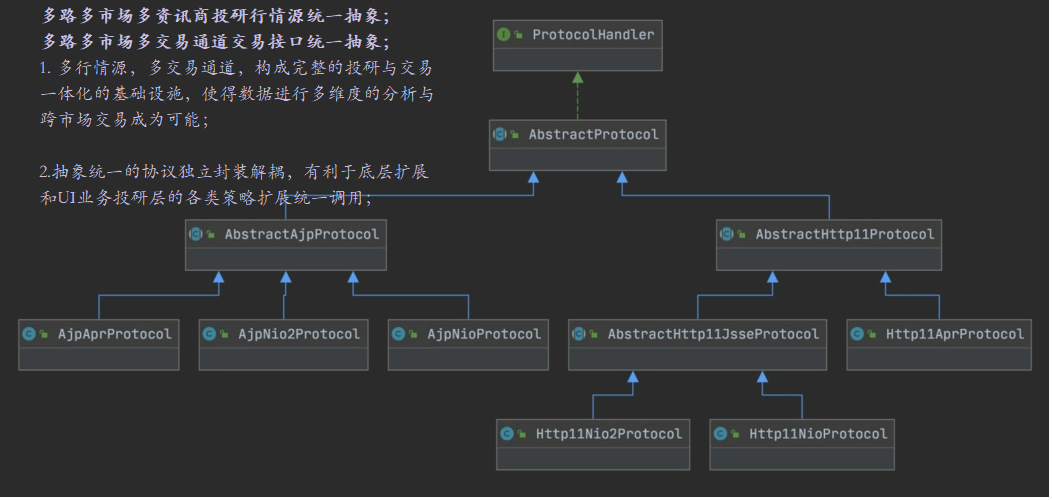The height and width of the screenshot is (500, 1052).
Task: Click the heading line ending 交易接口统一抽象
Action: click(216, 42)
